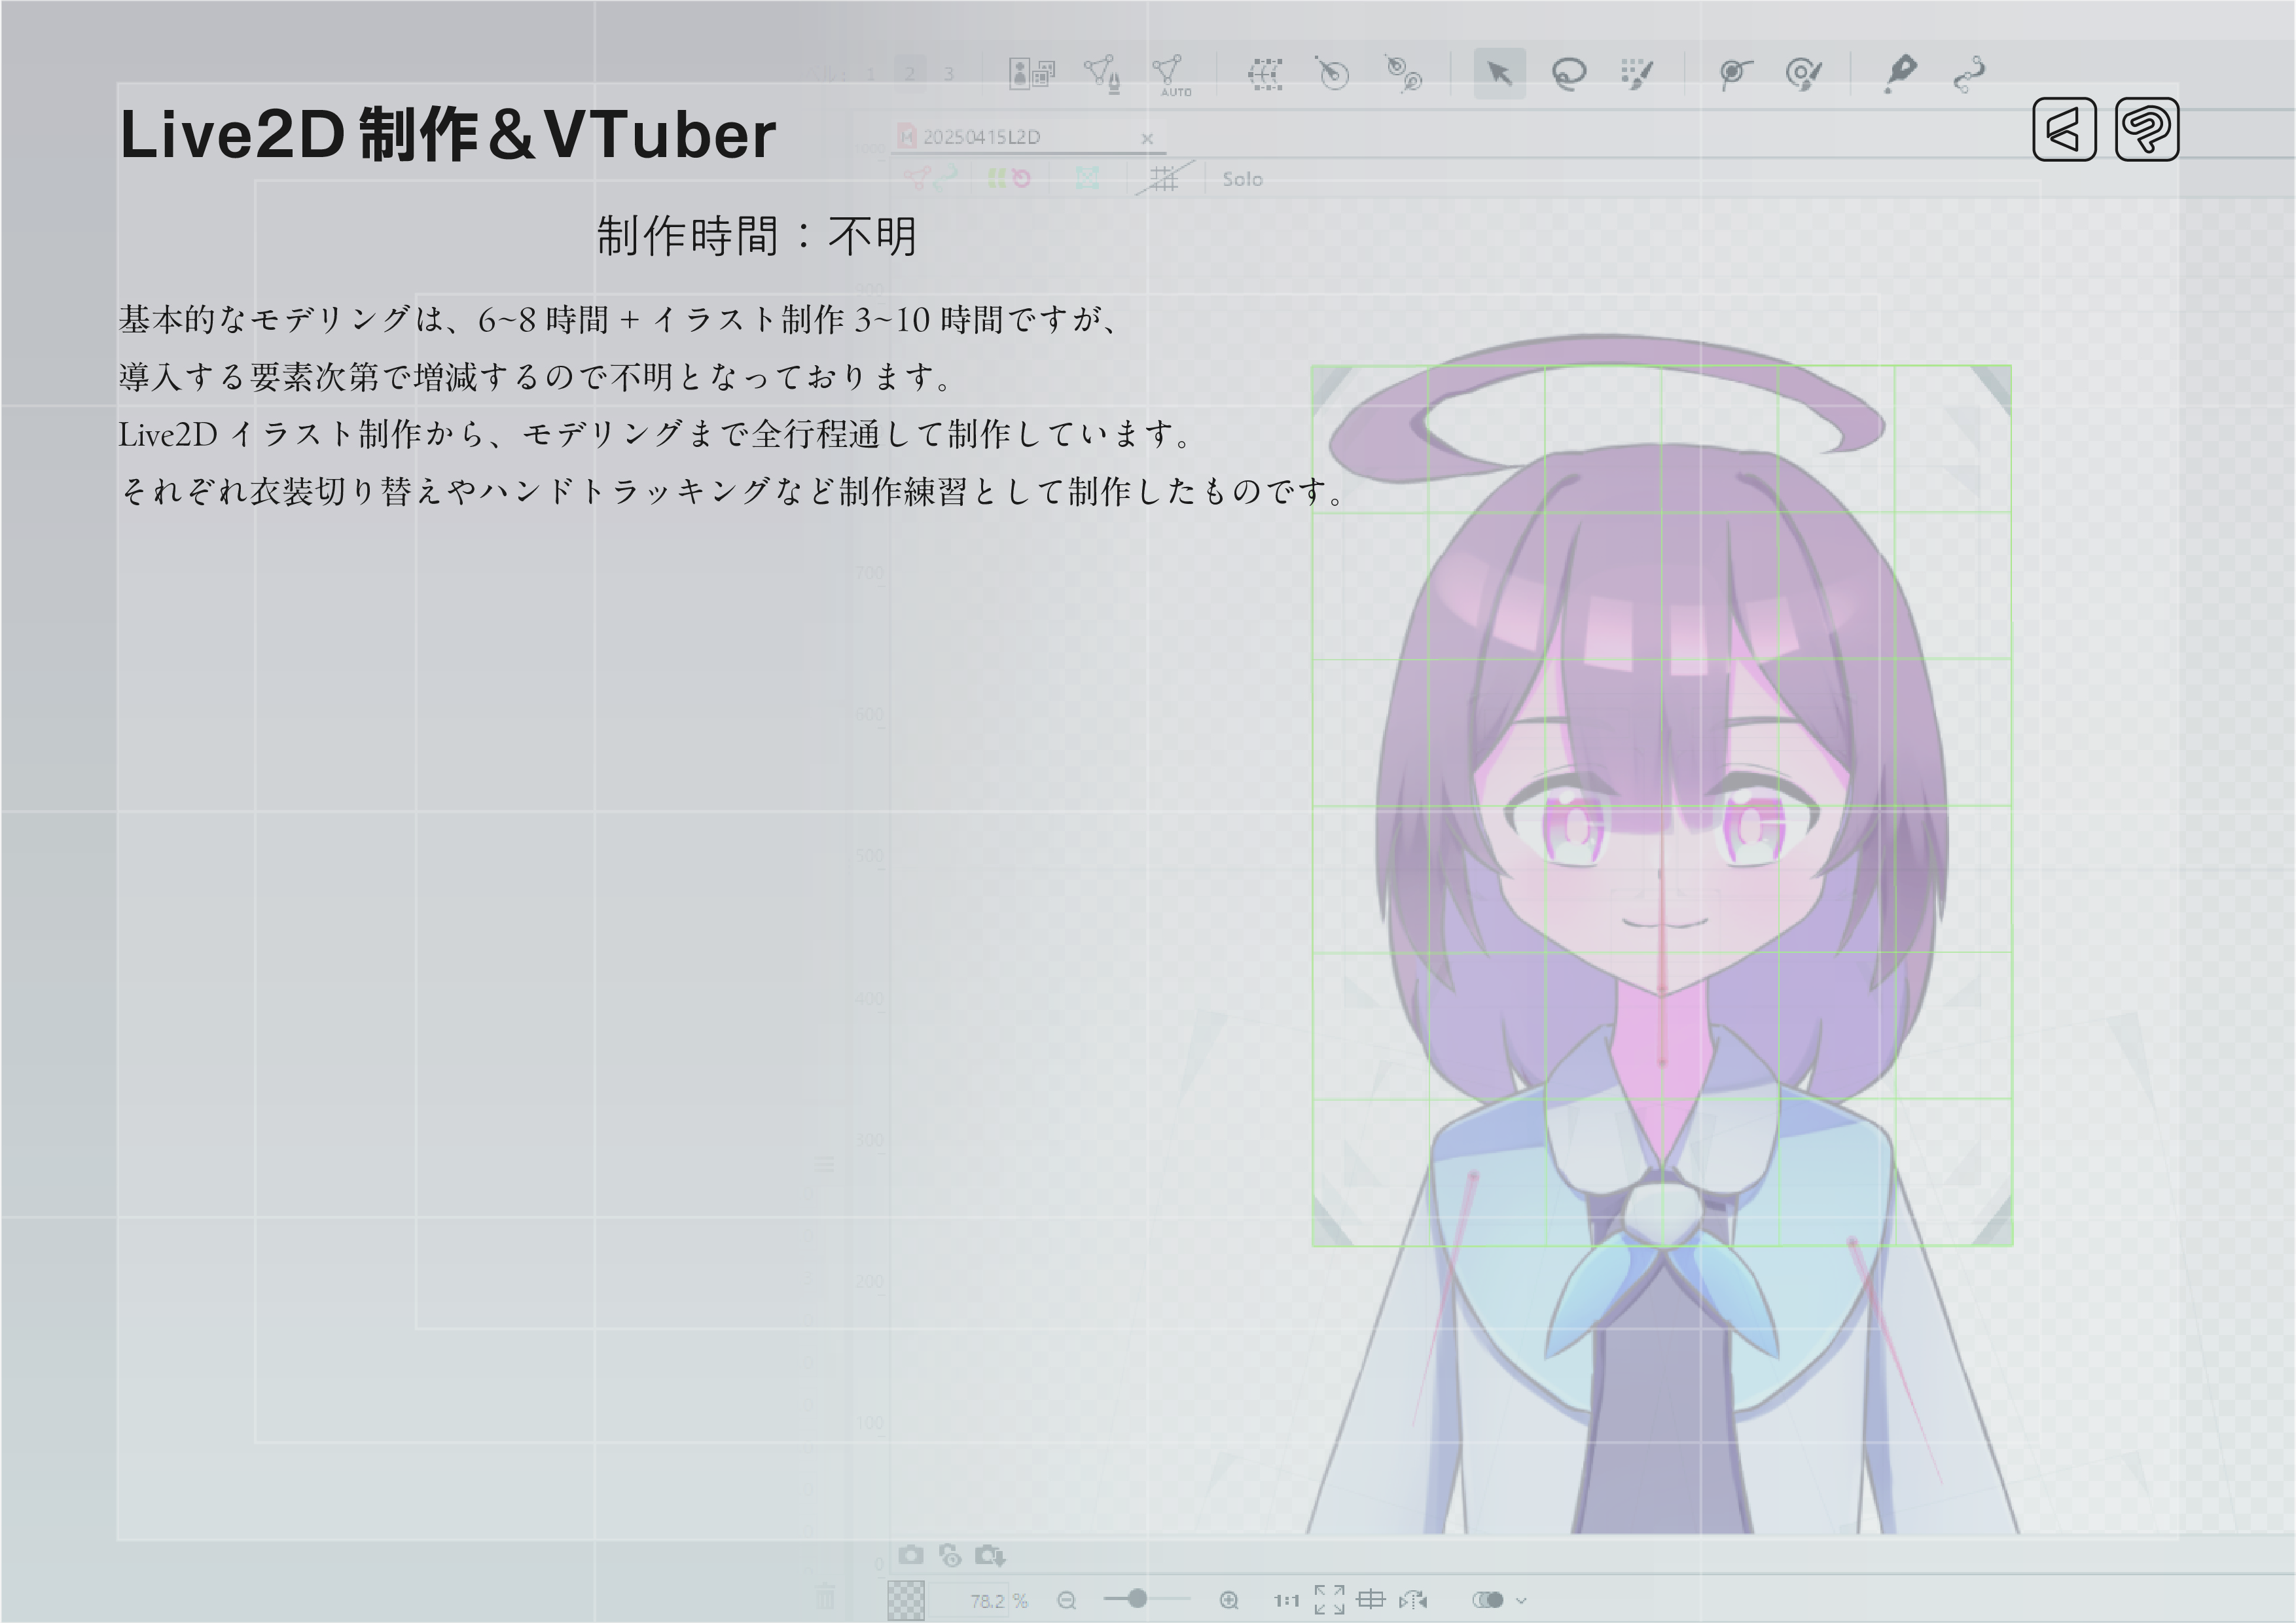The width and height of the screenshot is (2296, 1623).
Task: Toggle the pink reset rotation icon
Action: click(1020, 178)
